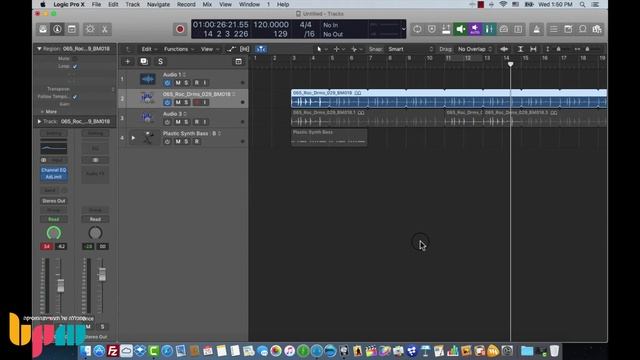The width and height of the screenshot is (640, 360).
Task: Open the Media Browser icon
Action: pos(597,29)
